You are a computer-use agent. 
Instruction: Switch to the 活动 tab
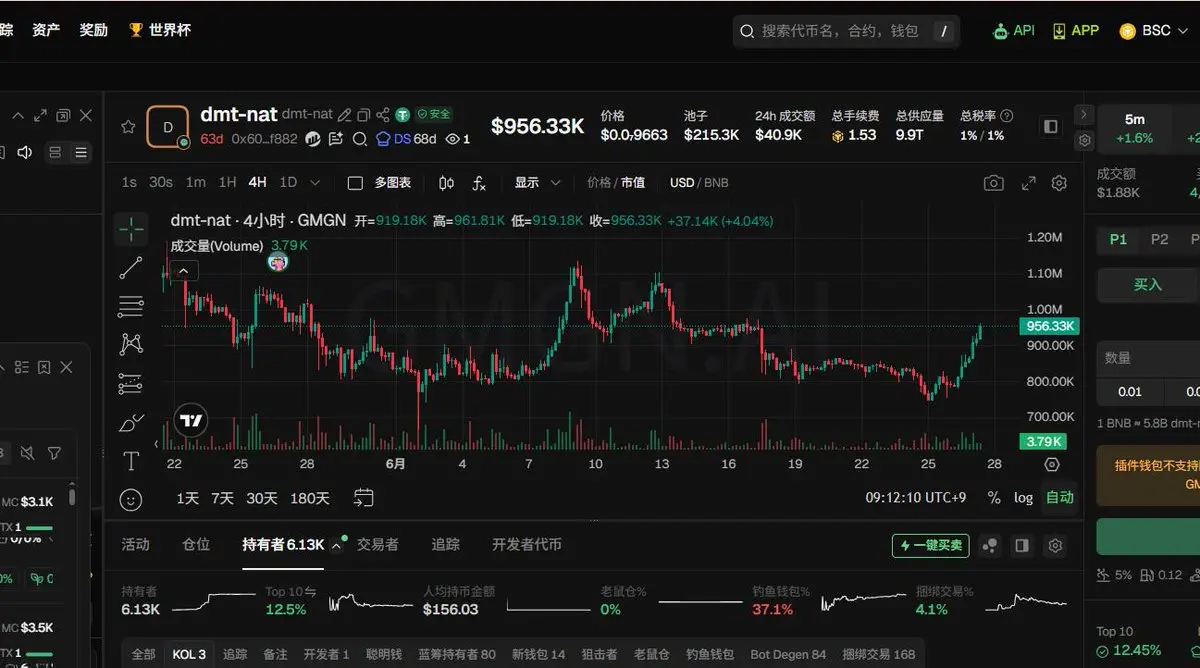pyautogui.click(x=135, y=544)
